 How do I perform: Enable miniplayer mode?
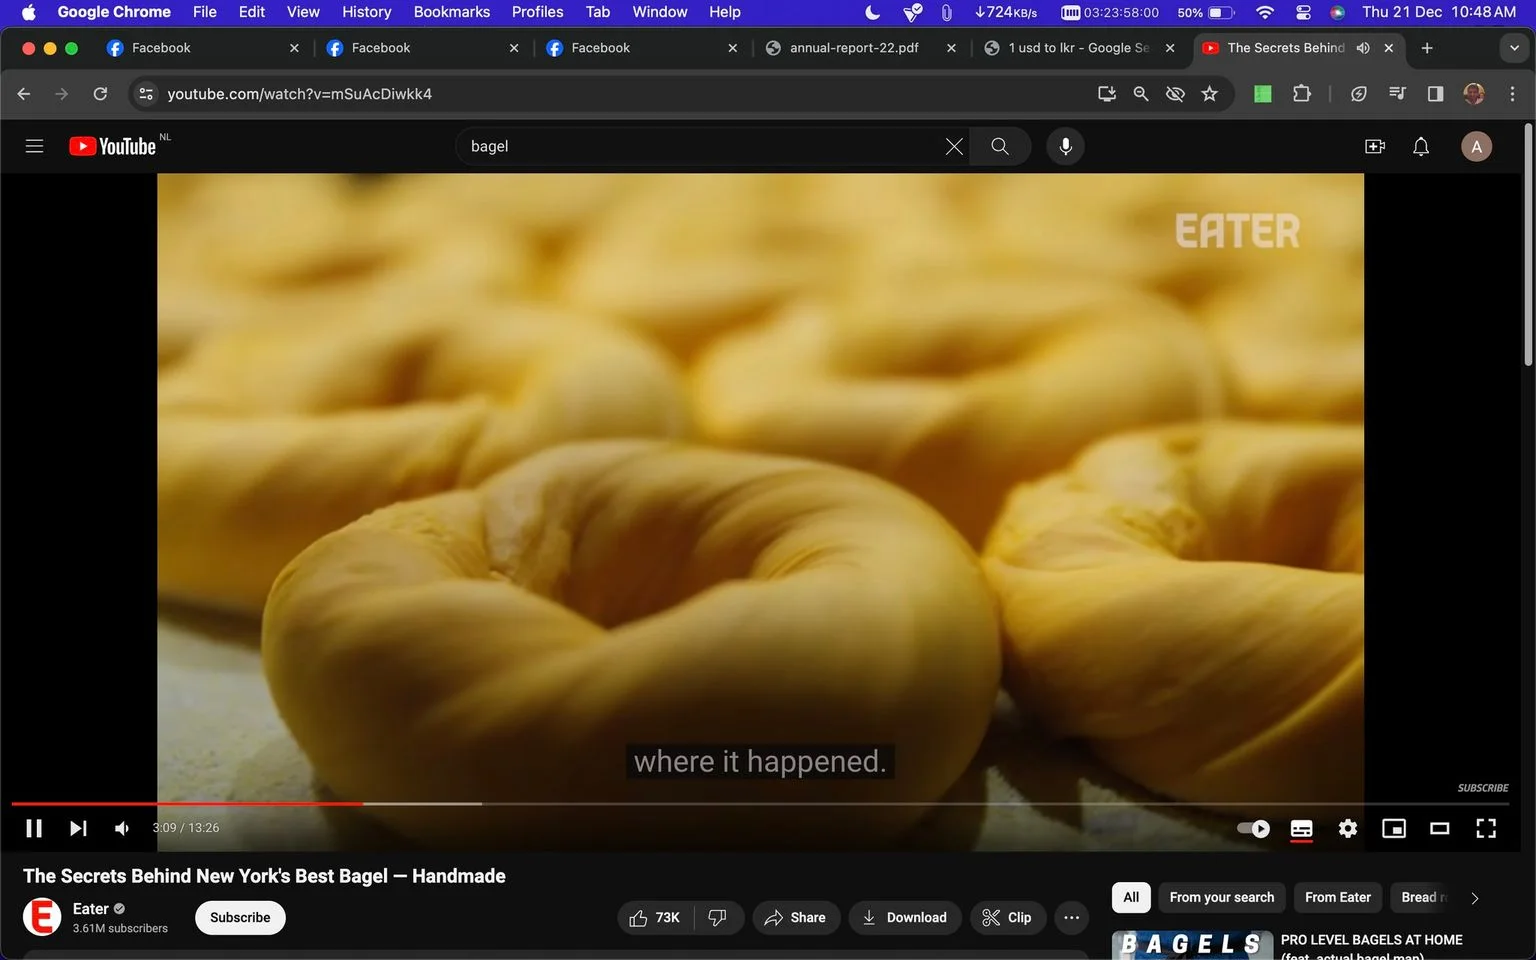coord(1394,828)
